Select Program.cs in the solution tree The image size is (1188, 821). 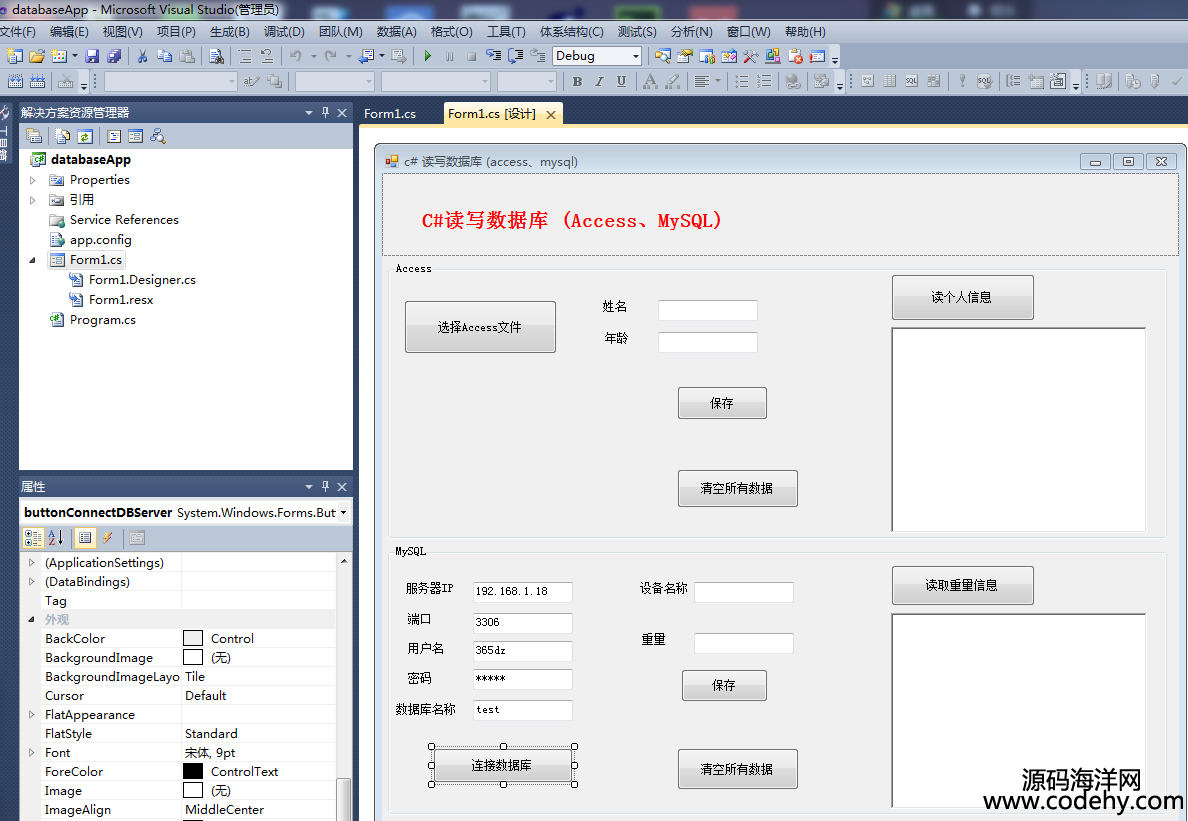(102, 320)
